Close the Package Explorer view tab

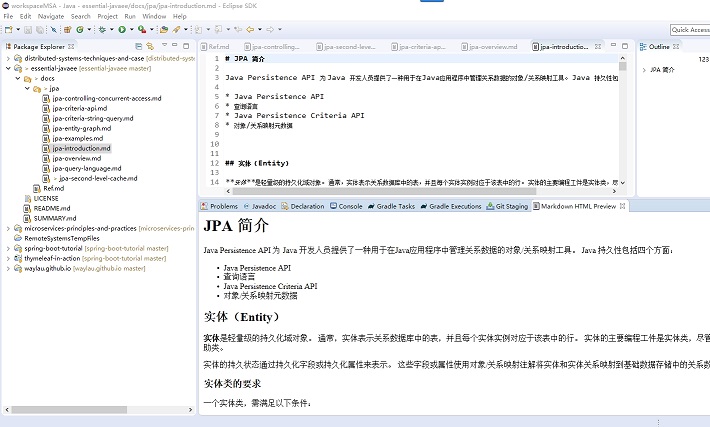click(x=71, y=46)
